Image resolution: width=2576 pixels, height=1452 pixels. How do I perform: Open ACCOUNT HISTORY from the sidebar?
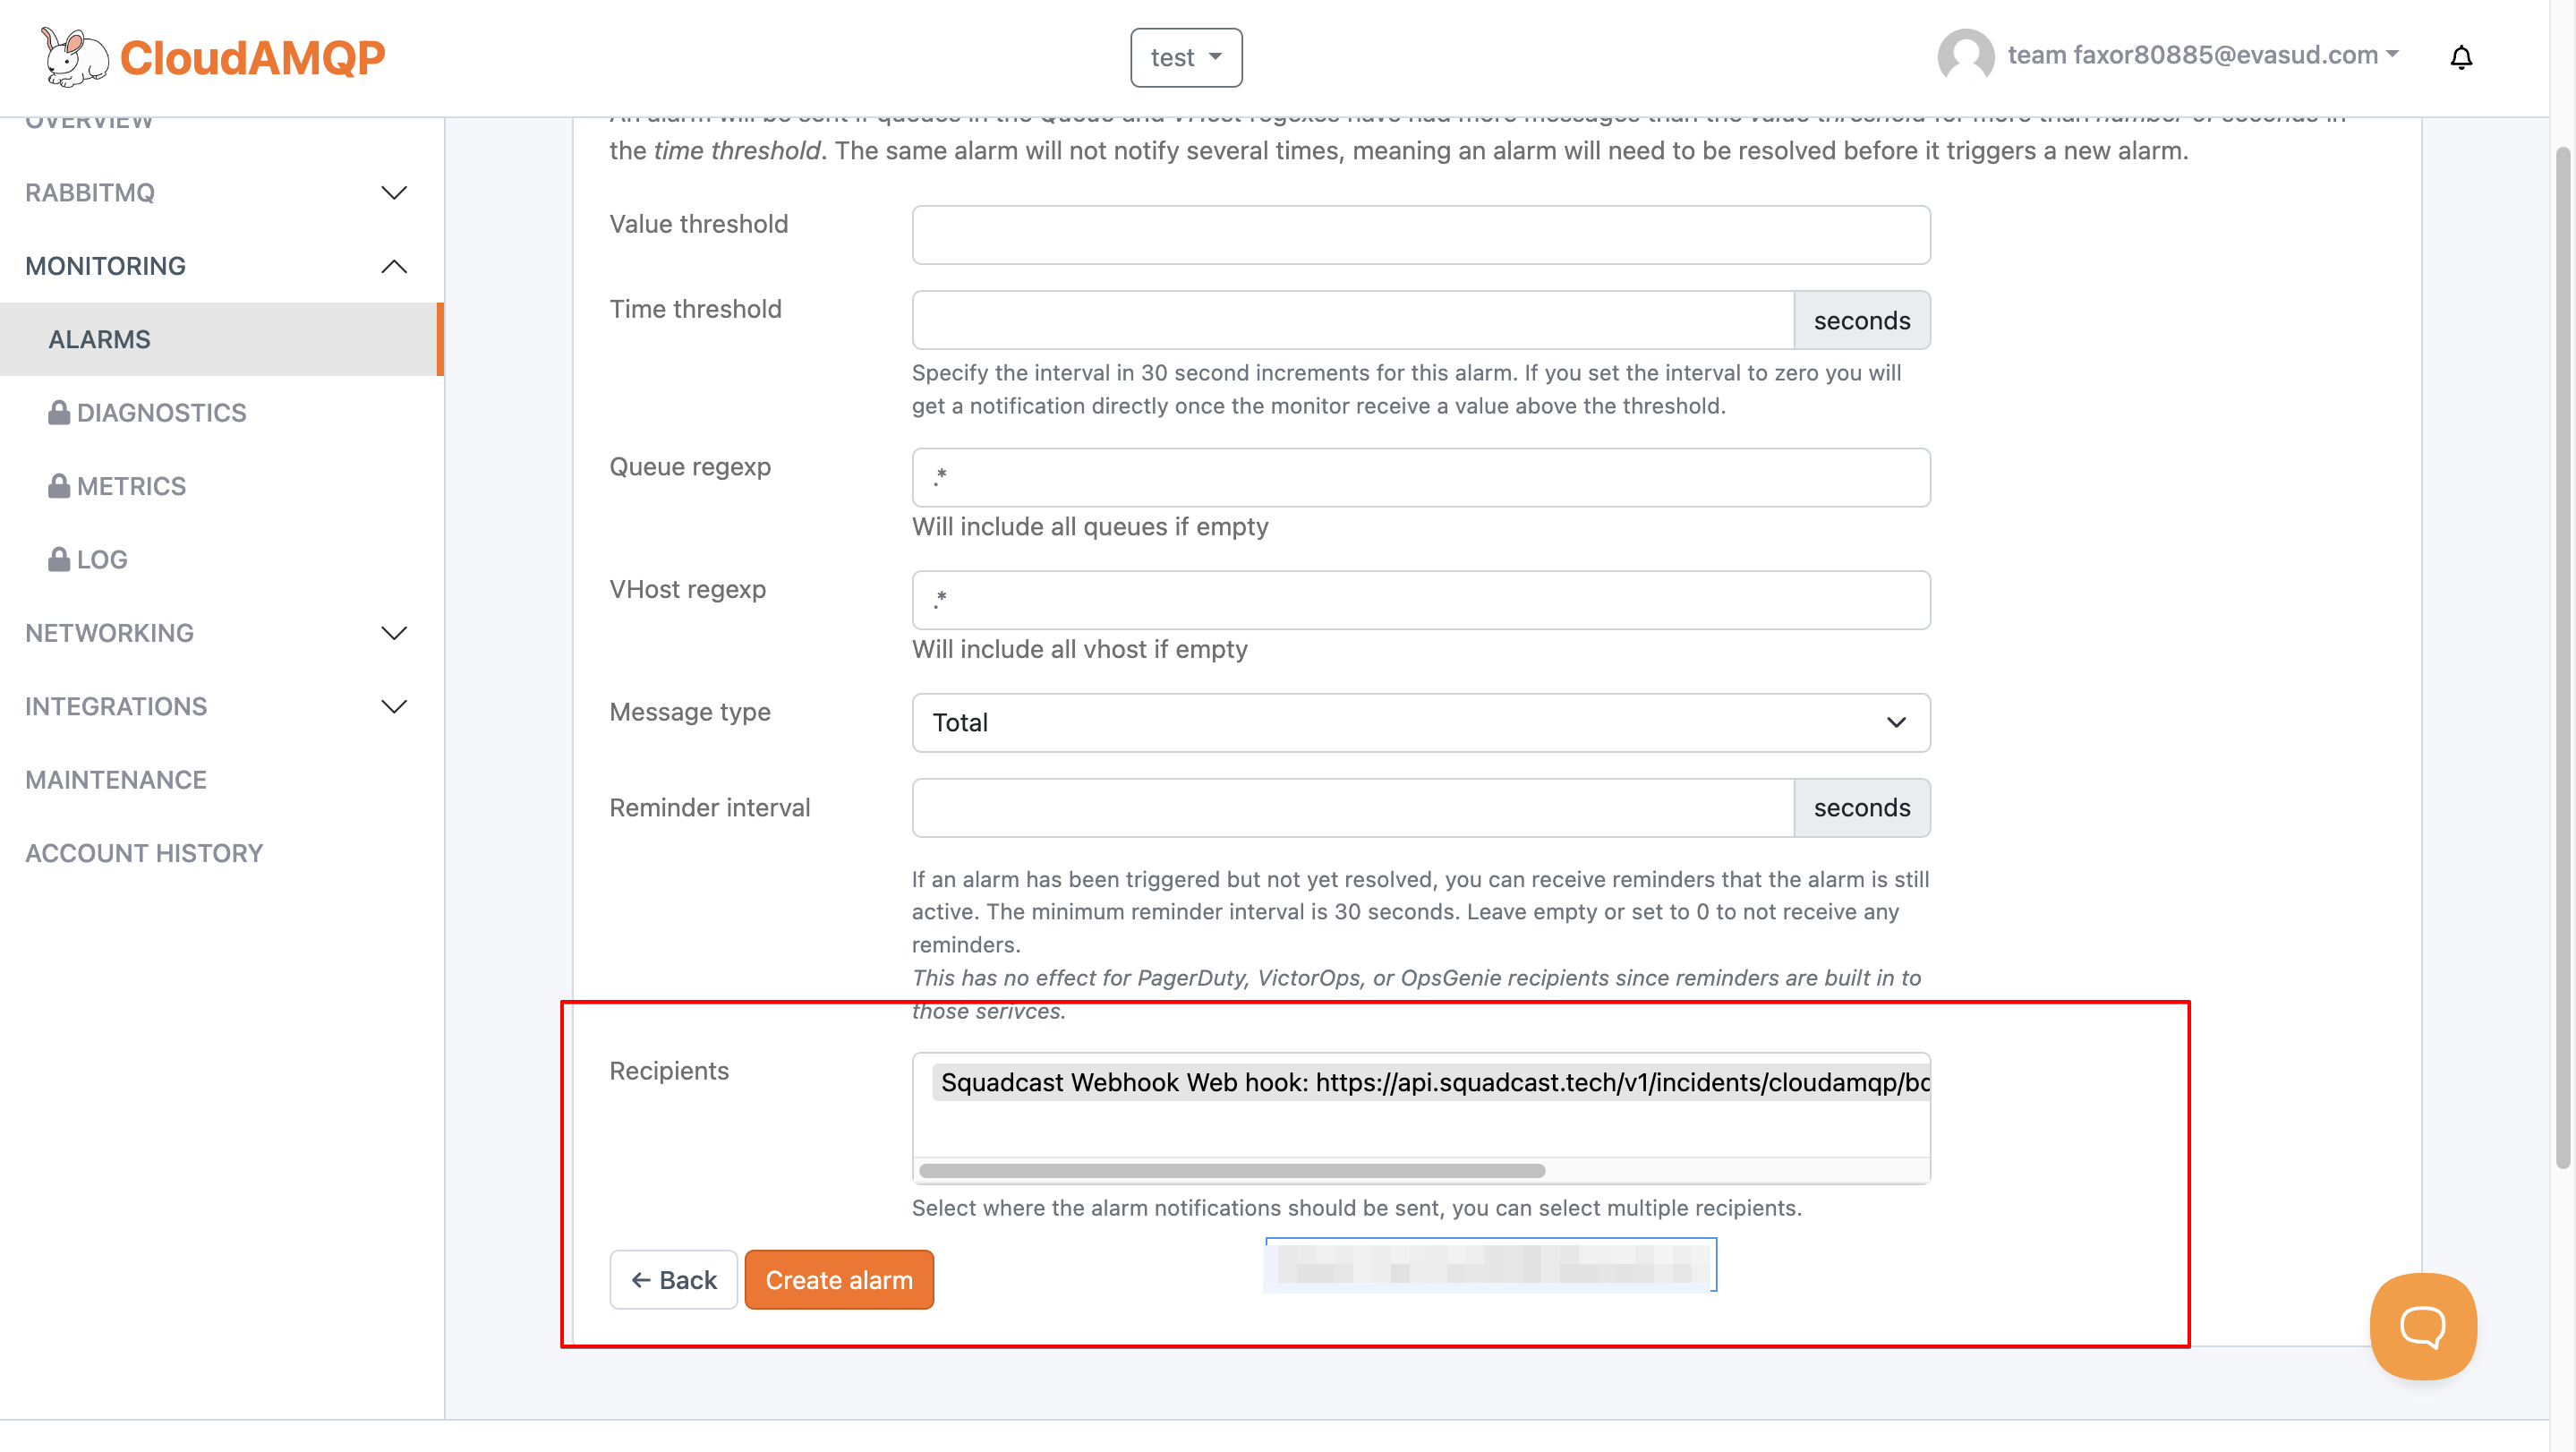[143, 852]
